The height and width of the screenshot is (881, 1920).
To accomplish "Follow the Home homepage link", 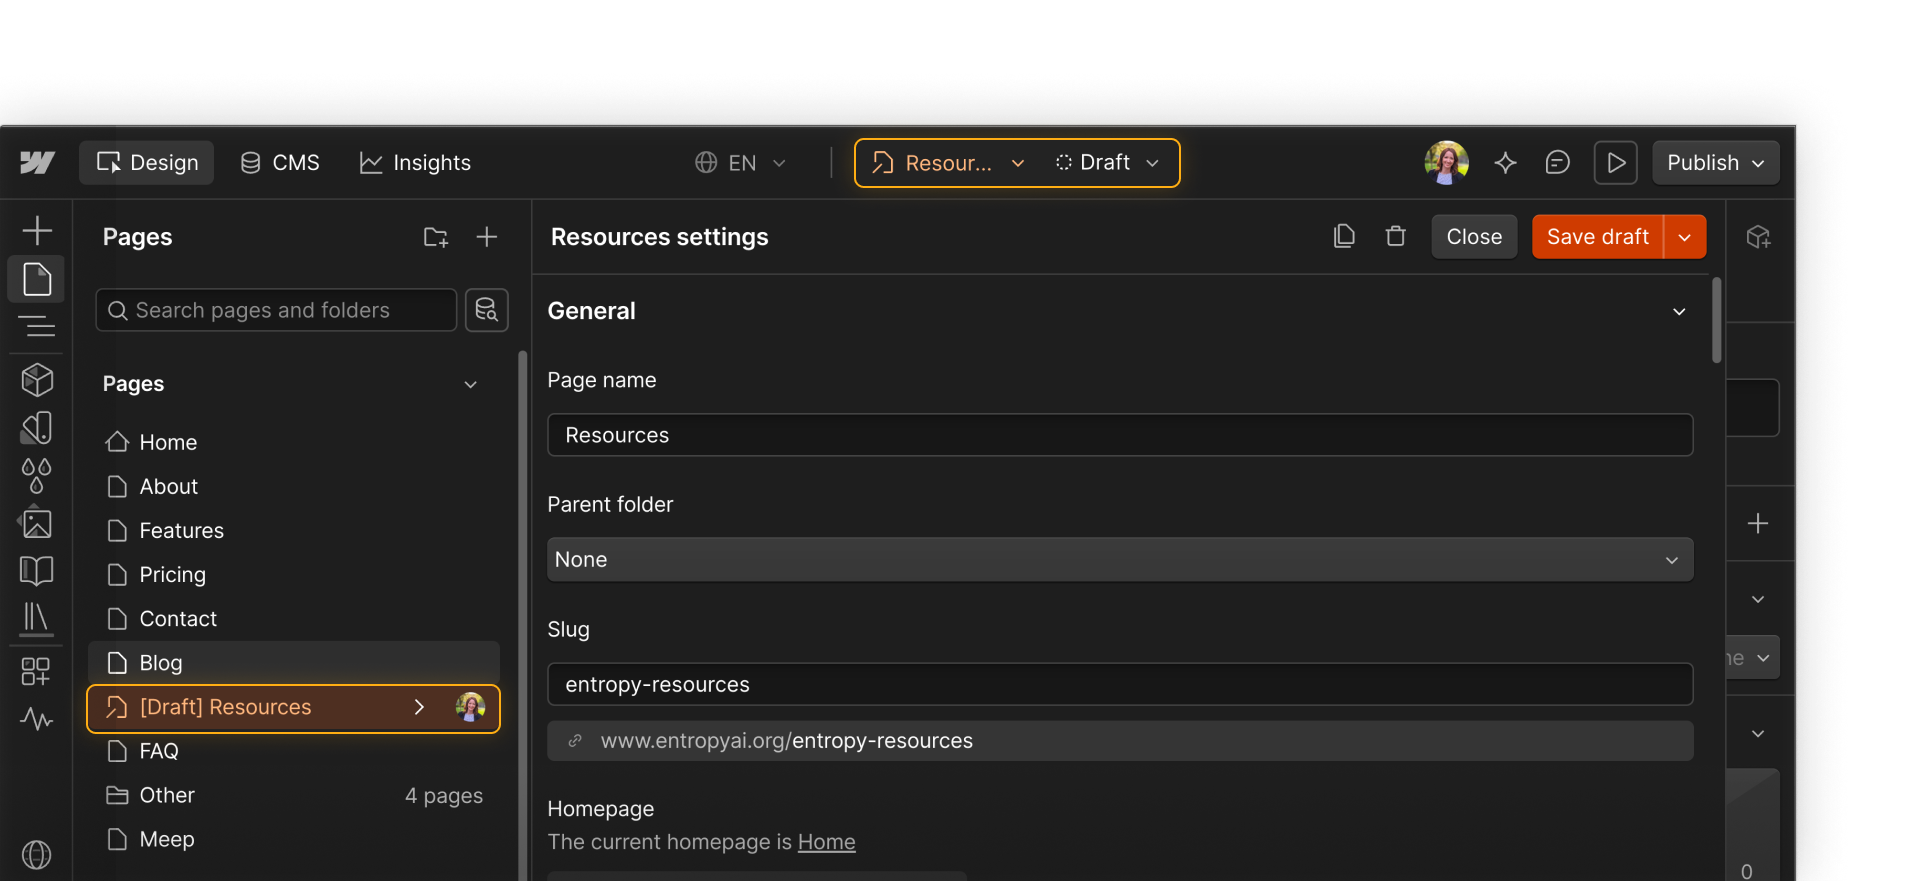I will coord(826,842).
